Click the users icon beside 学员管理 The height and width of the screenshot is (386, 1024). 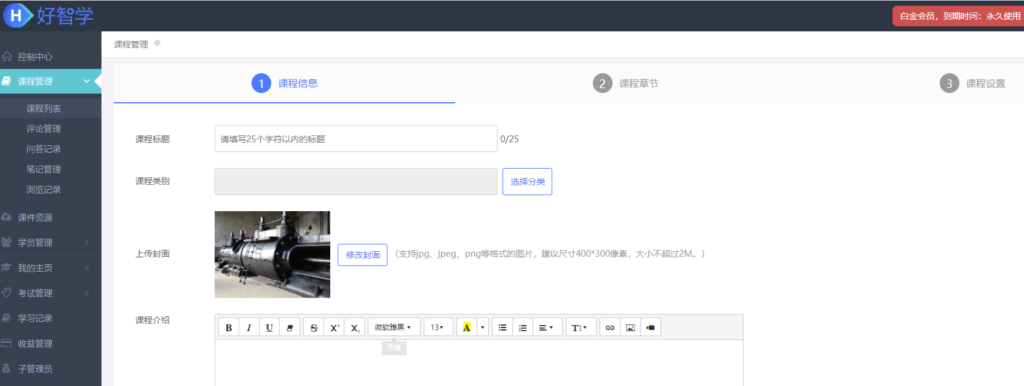[7, 242]
